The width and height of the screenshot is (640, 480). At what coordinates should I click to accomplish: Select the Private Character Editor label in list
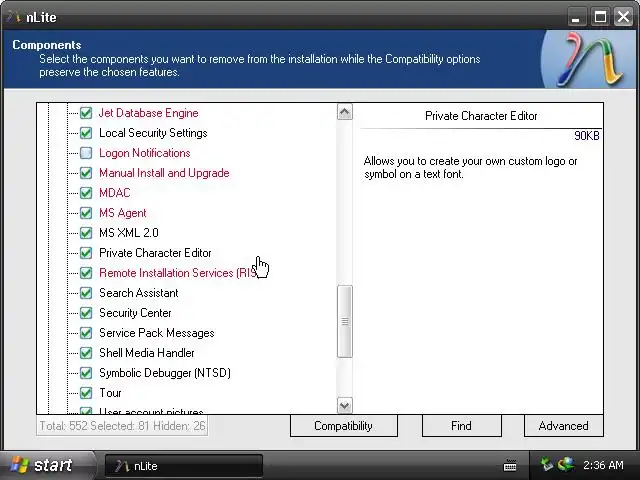point(155,253)
